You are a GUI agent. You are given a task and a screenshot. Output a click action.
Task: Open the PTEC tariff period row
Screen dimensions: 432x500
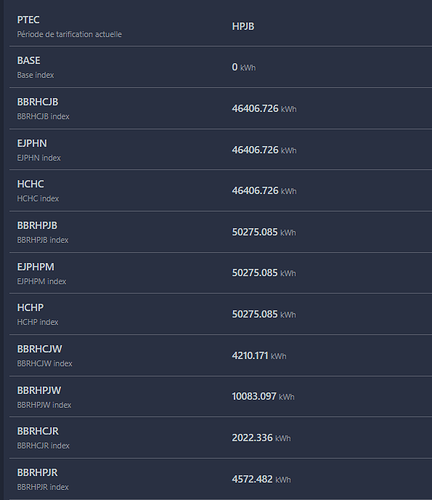pyautogui.click(x=221, y=26)
